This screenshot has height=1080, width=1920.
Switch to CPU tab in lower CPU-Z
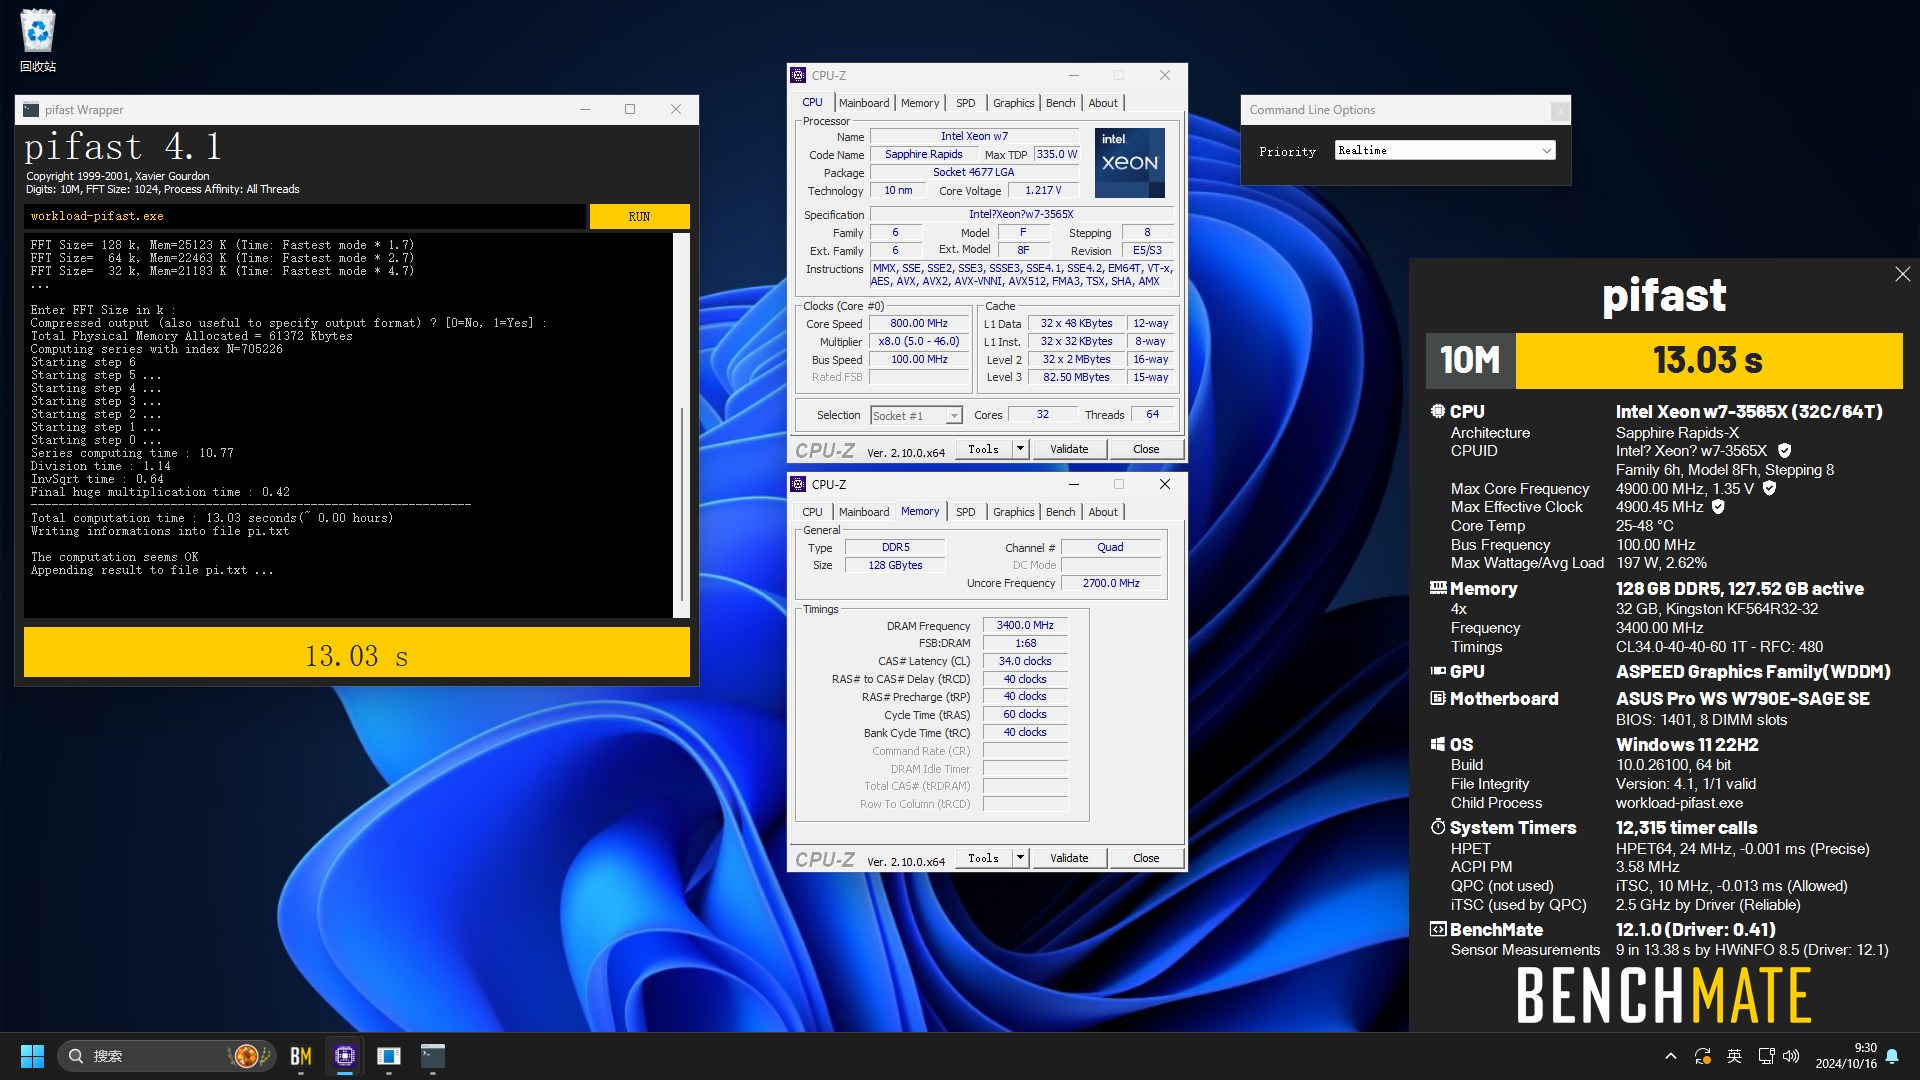[x=812, y=512]
